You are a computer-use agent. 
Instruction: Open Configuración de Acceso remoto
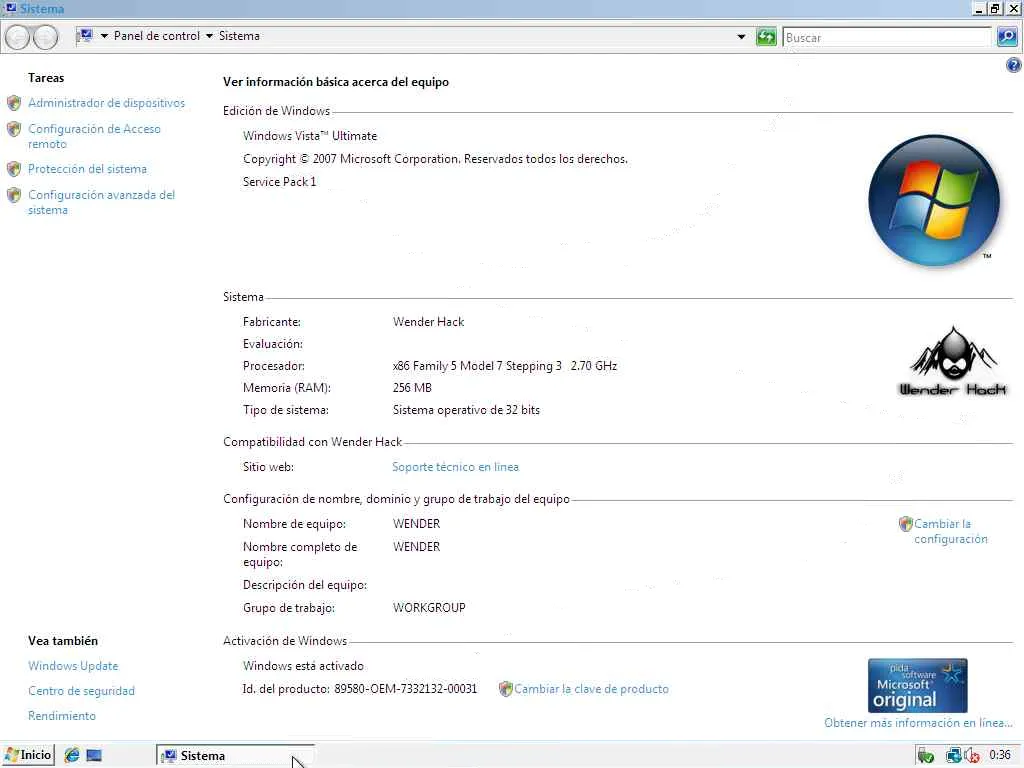point(94,136)
